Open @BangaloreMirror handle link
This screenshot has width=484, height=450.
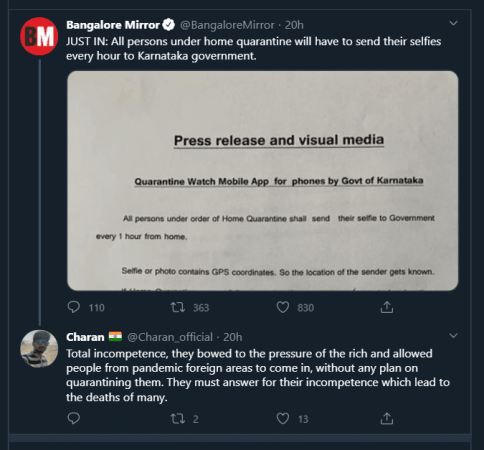pyautogui.click(x=227, y=25)
